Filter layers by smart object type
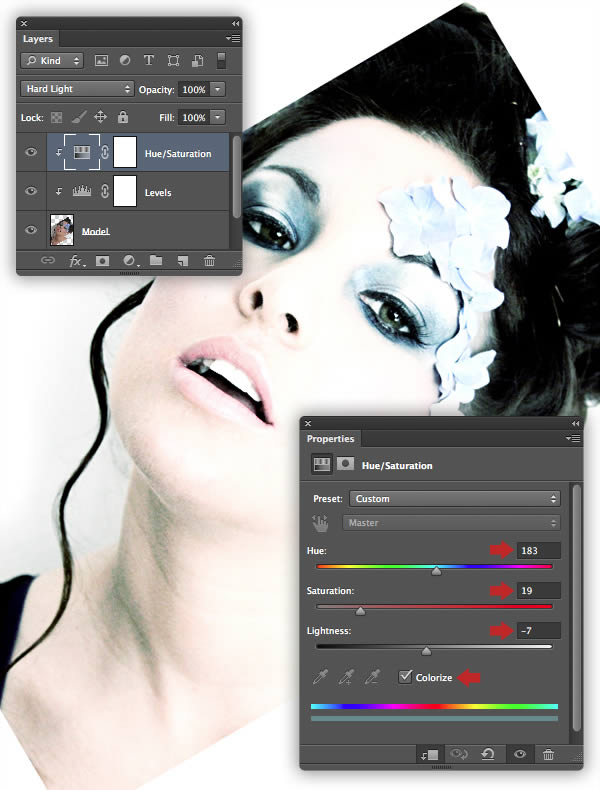600x790 pixels. [197, 61]
